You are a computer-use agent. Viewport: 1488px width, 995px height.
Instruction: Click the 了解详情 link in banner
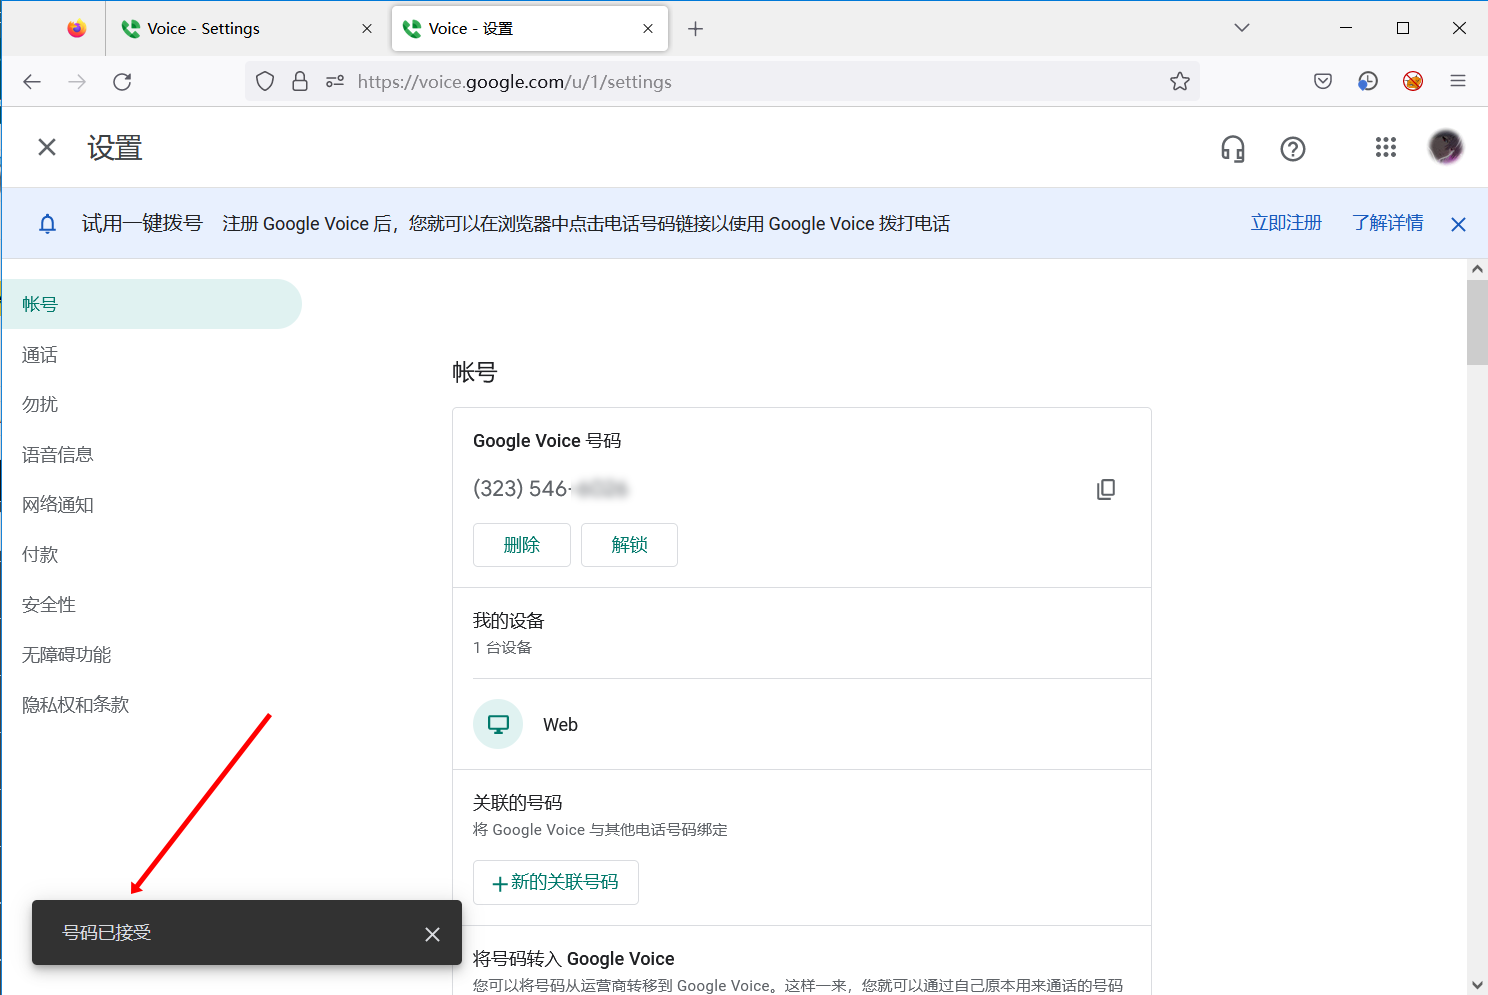(1388, 223)
